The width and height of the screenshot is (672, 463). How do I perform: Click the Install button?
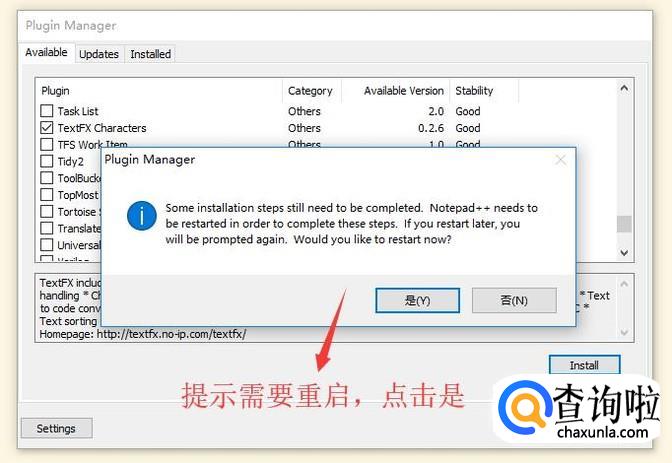coord(584,365)
